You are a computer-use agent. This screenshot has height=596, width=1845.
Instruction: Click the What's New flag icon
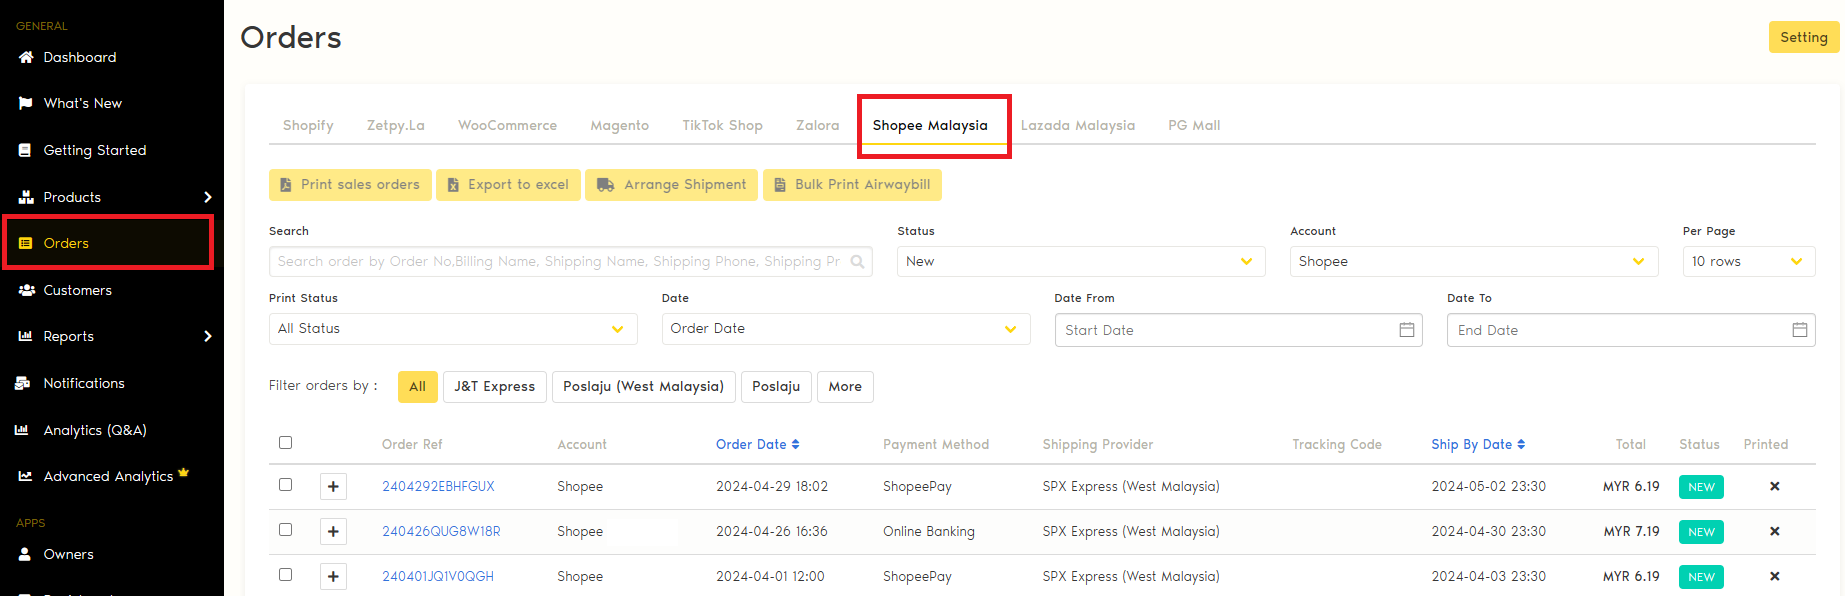[x=26, y=104]
